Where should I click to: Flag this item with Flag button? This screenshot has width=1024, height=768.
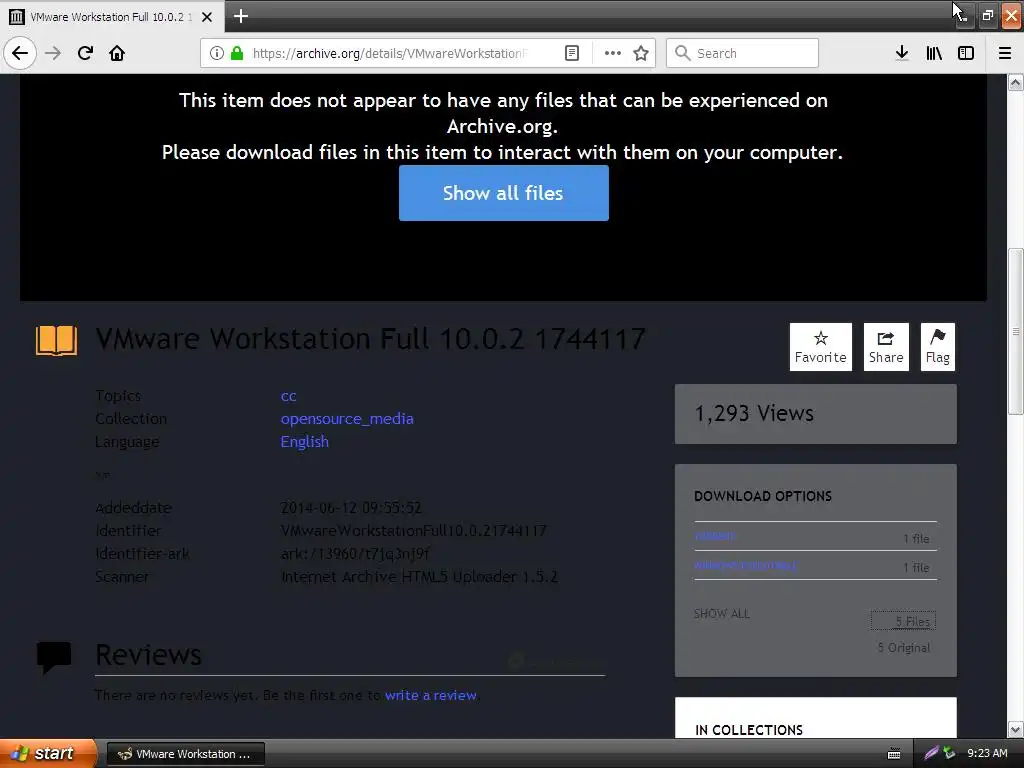tap(937, 347)
